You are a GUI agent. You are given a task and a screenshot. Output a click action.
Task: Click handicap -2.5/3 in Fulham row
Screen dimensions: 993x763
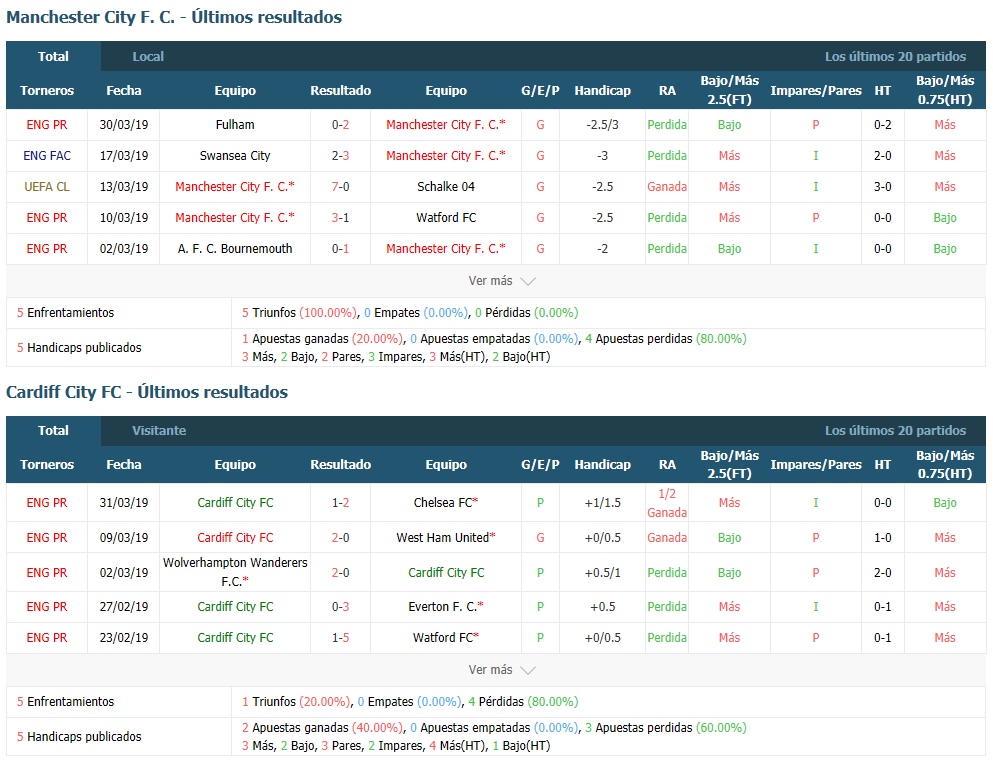pos(602,125)
